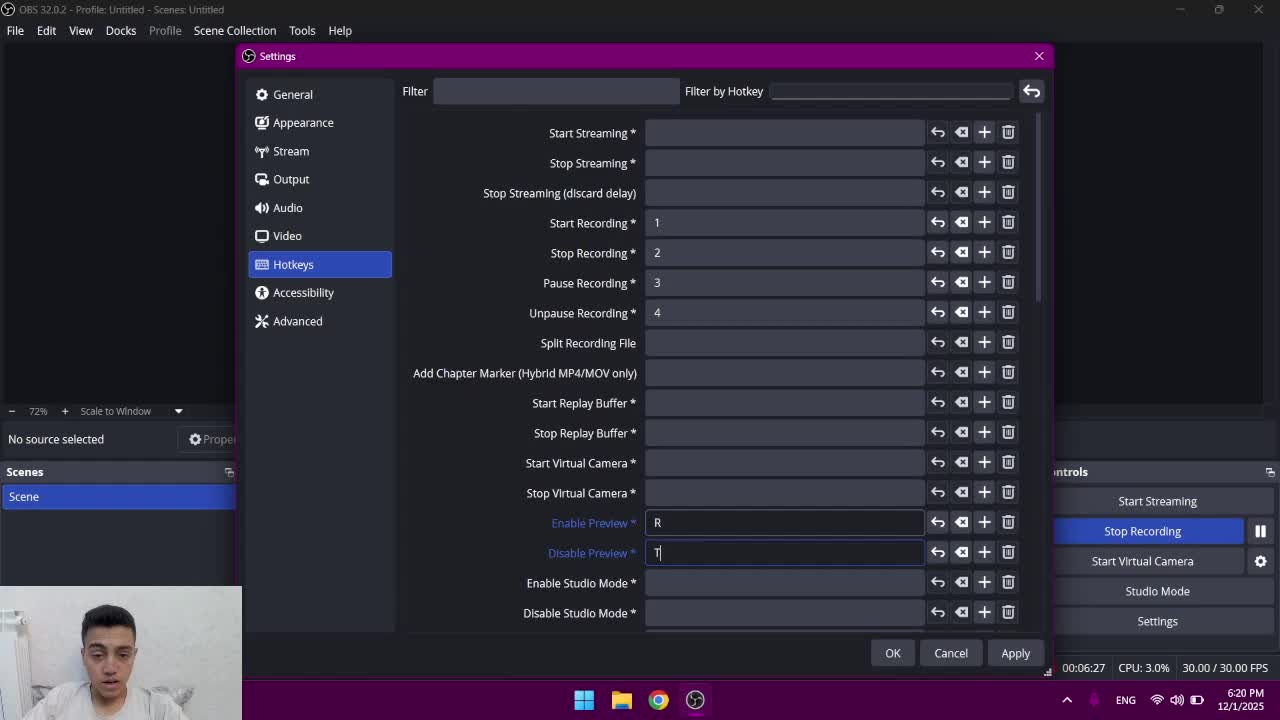Image resolution: width=1280 pixels, height=720 pixels.
Task: Clear the Start Recording hotkey field
Action: [961, 222]
